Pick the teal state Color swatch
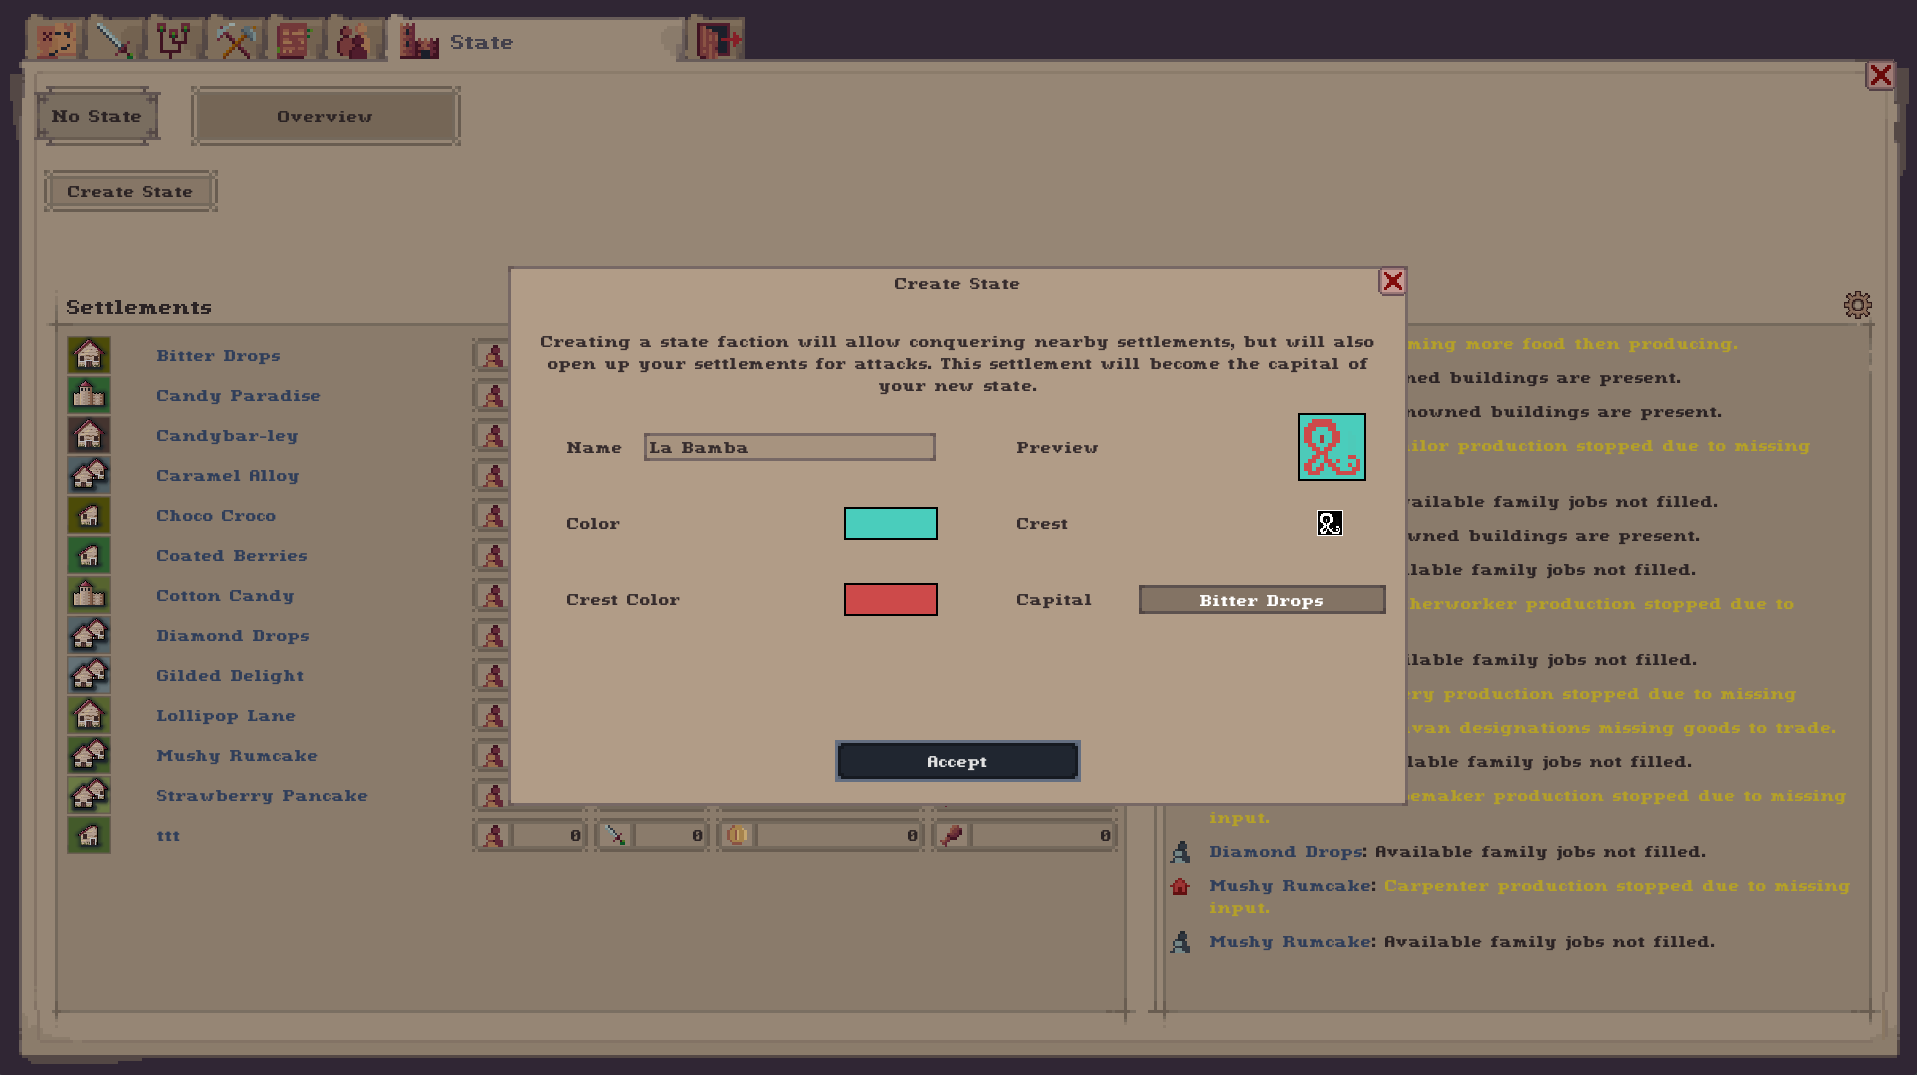This screenshot has width=1917, height=1075. point(891,523)
